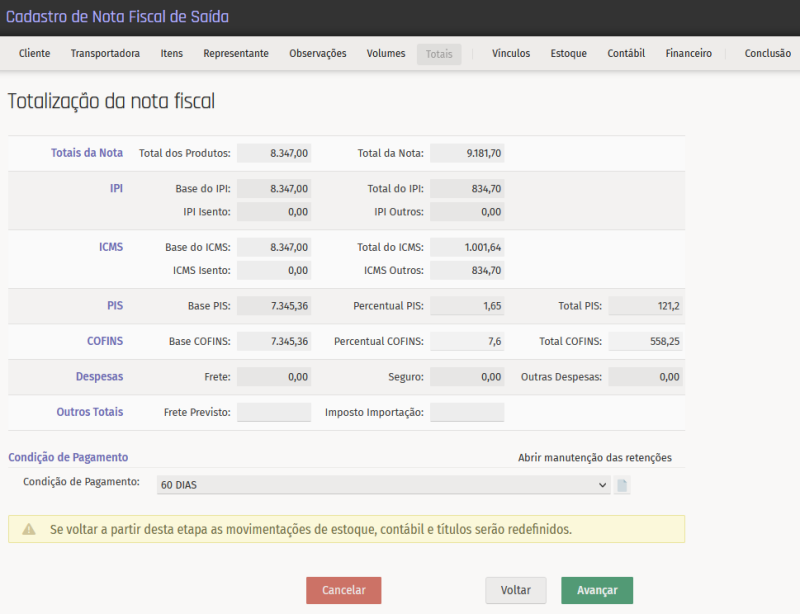
Task: Open the Condição de Pagamento dropdown
Action: (x=384, y=485)
